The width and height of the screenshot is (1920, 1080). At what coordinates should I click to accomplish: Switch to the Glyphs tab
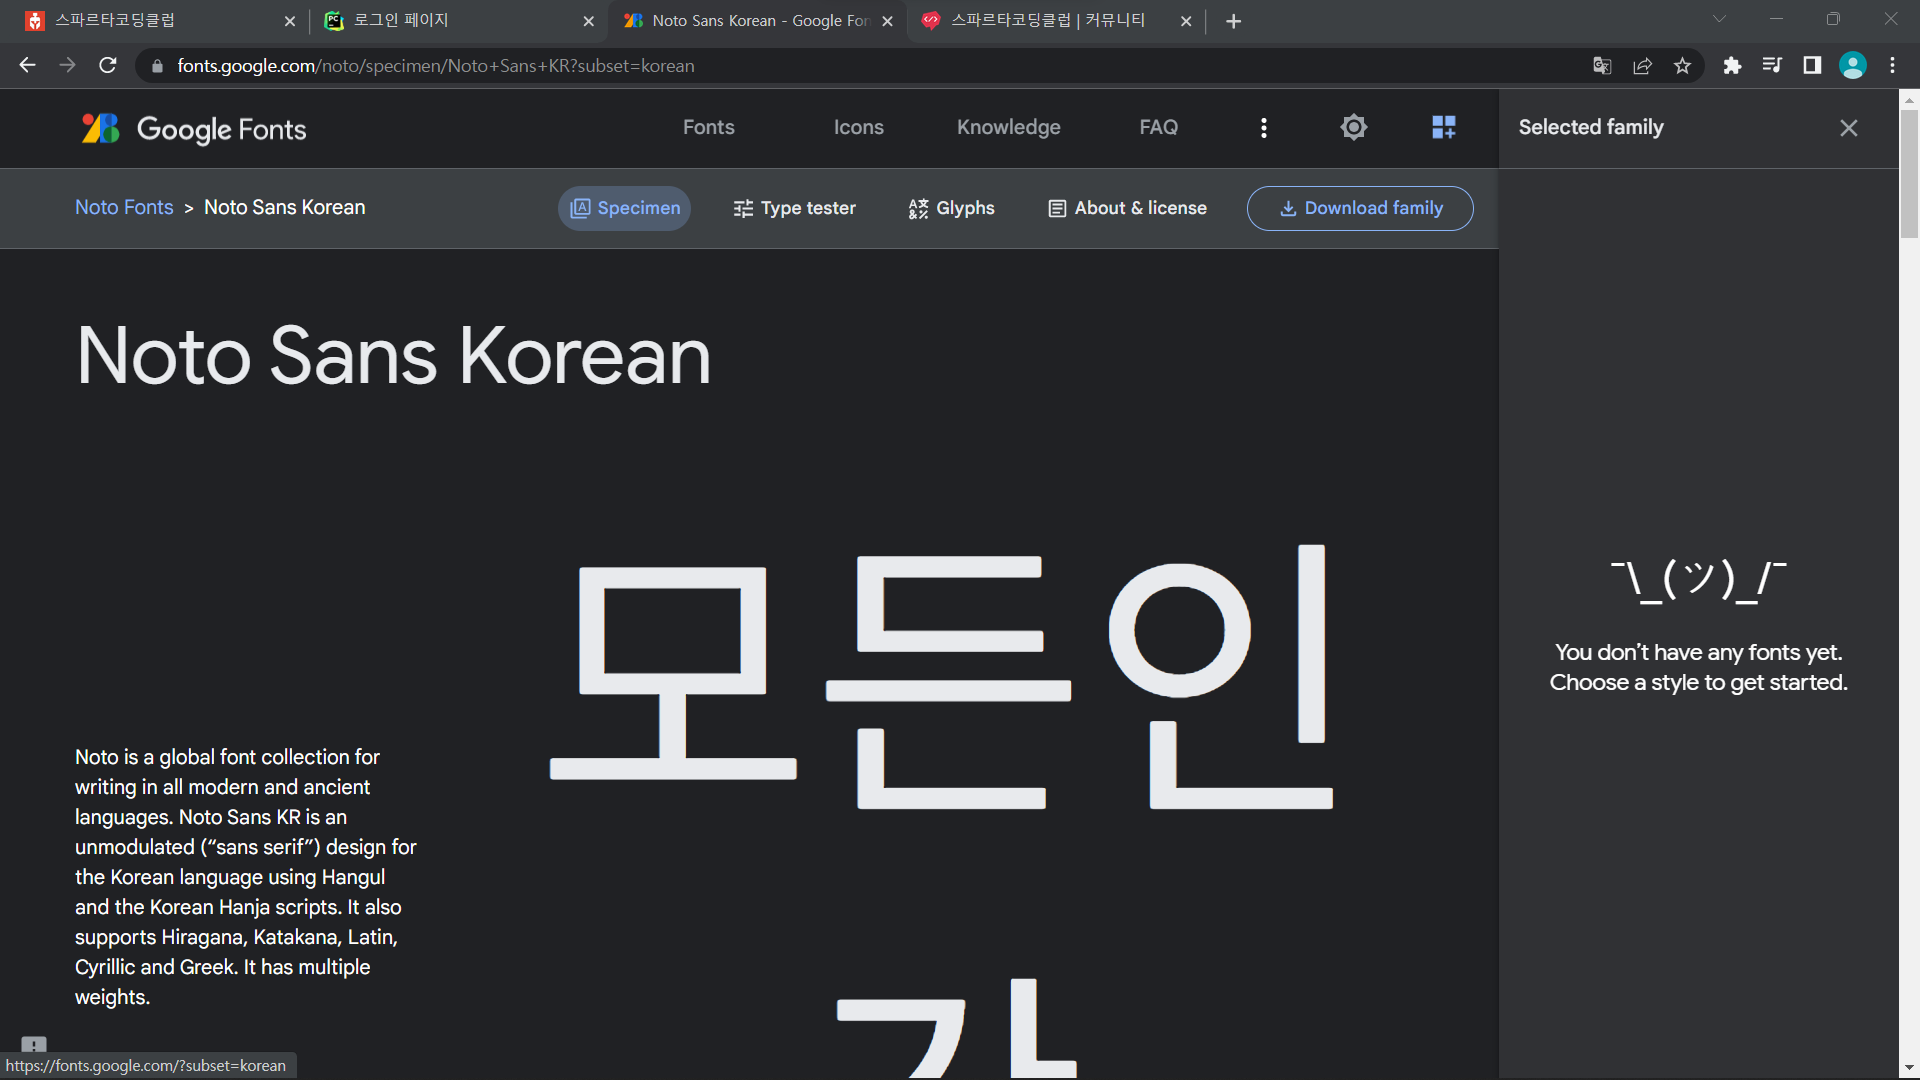click(x=951, y=208)
